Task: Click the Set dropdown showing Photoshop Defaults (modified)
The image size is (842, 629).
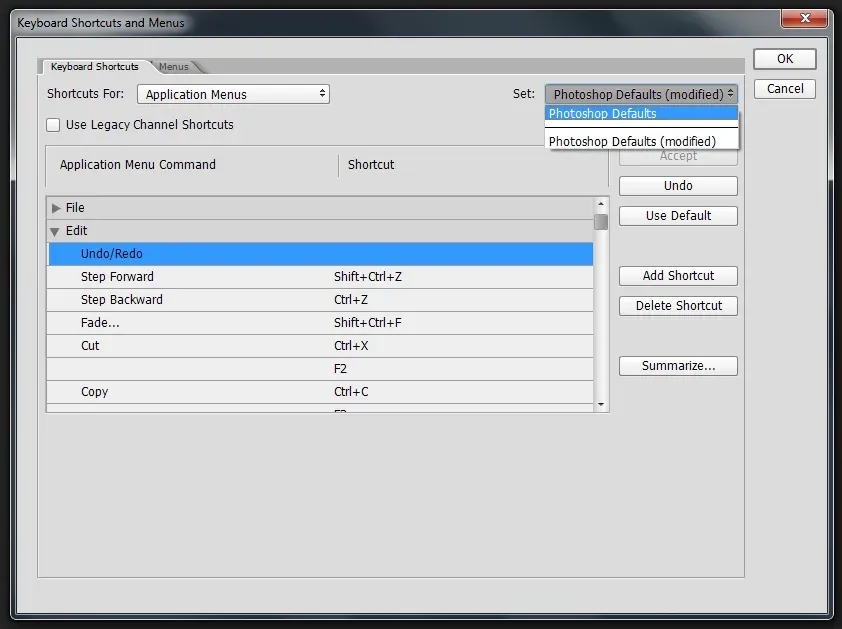Action: (x=641, y=94)
